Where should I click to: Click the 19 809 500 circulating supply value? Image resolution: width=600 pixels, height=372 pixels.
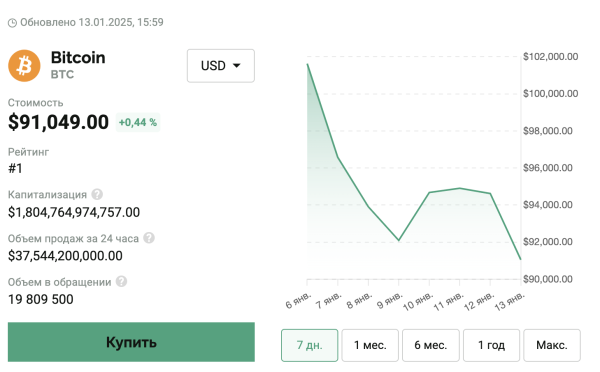pos(41,299)
